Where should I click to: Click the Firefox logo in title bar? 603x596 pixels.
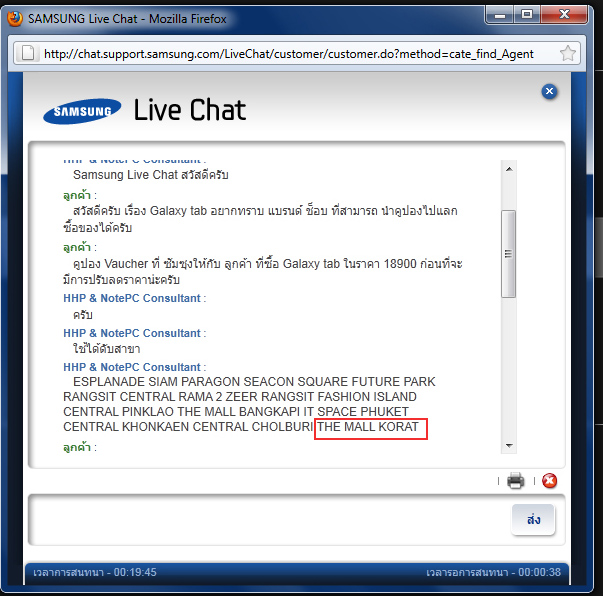click(x=15, y=18)
